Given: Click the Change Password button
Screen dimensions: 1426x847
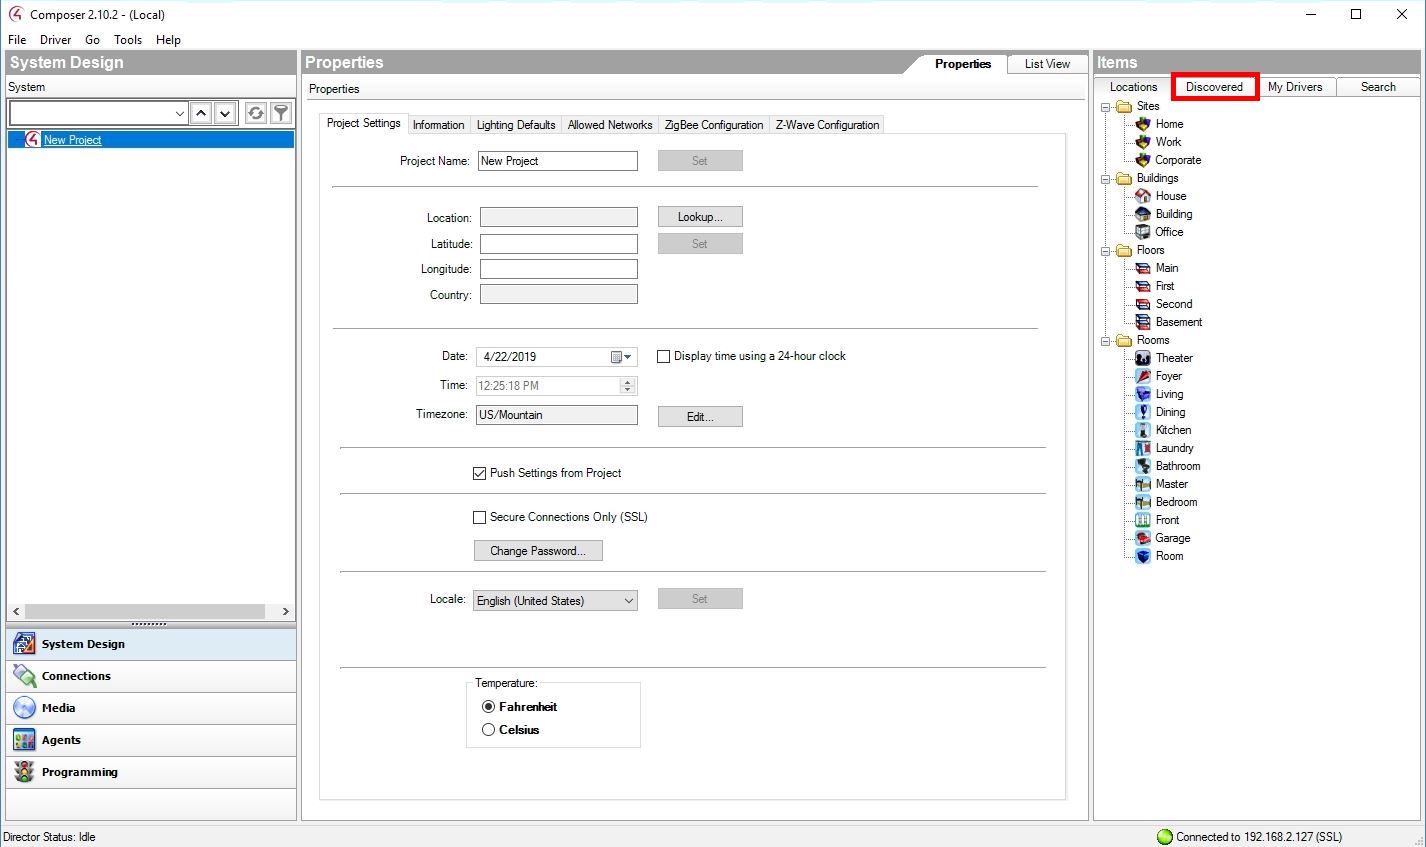Looking at the screenshot, I should pos(538,551).
